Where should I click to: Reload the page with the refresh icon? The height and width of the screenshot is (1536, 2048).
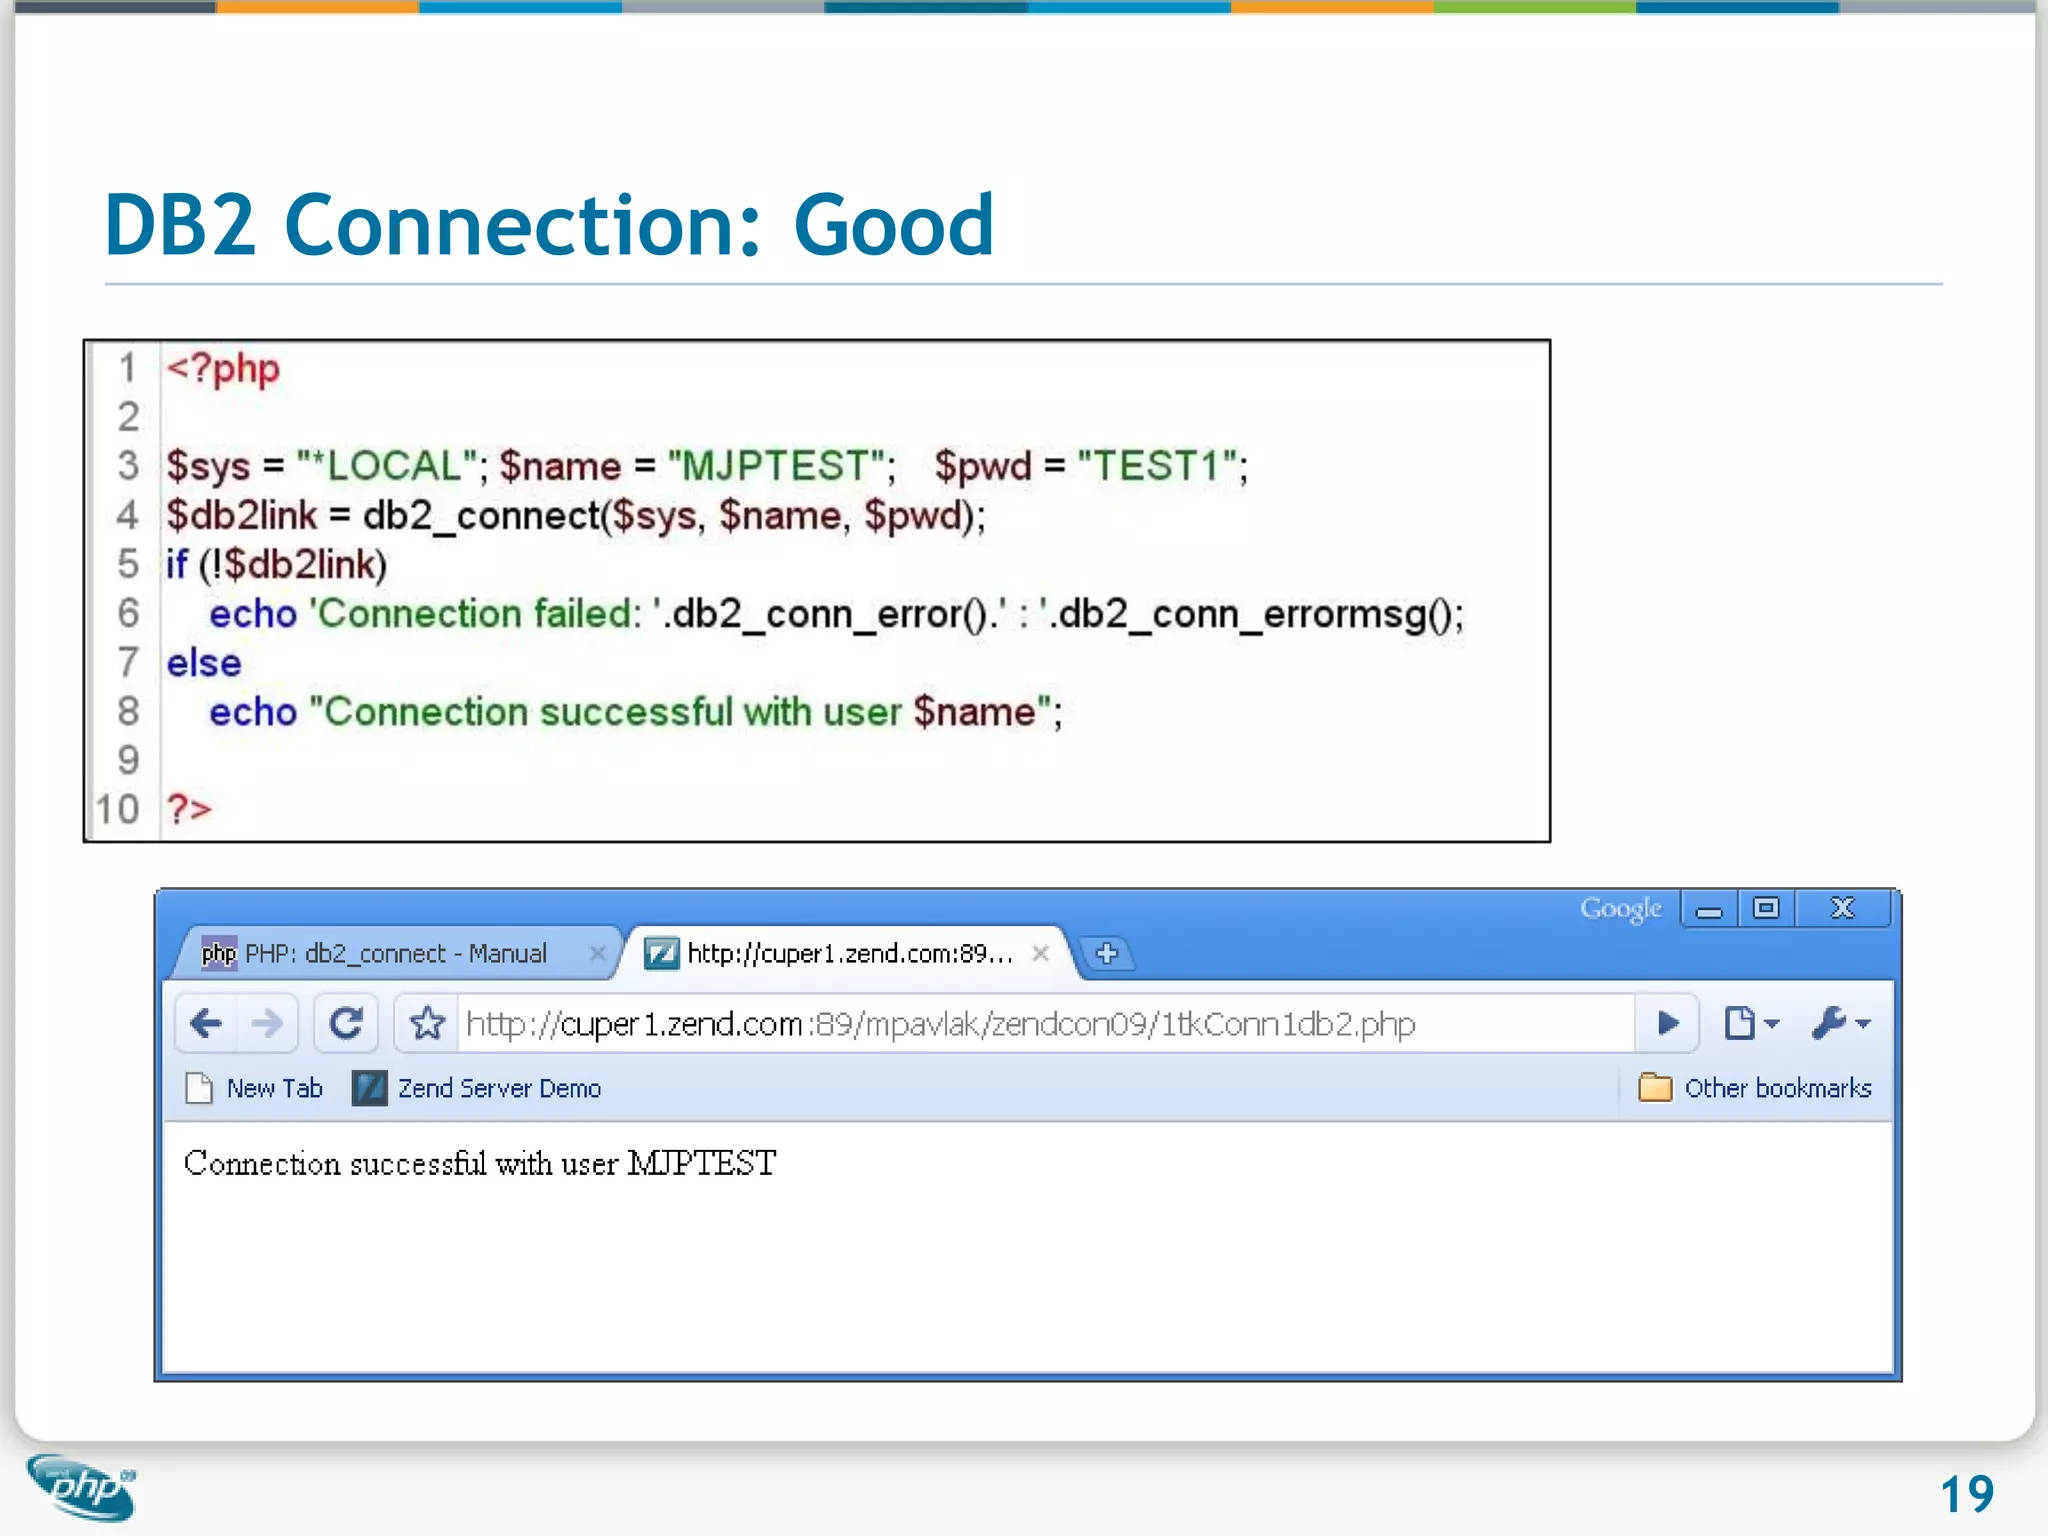346,1023
